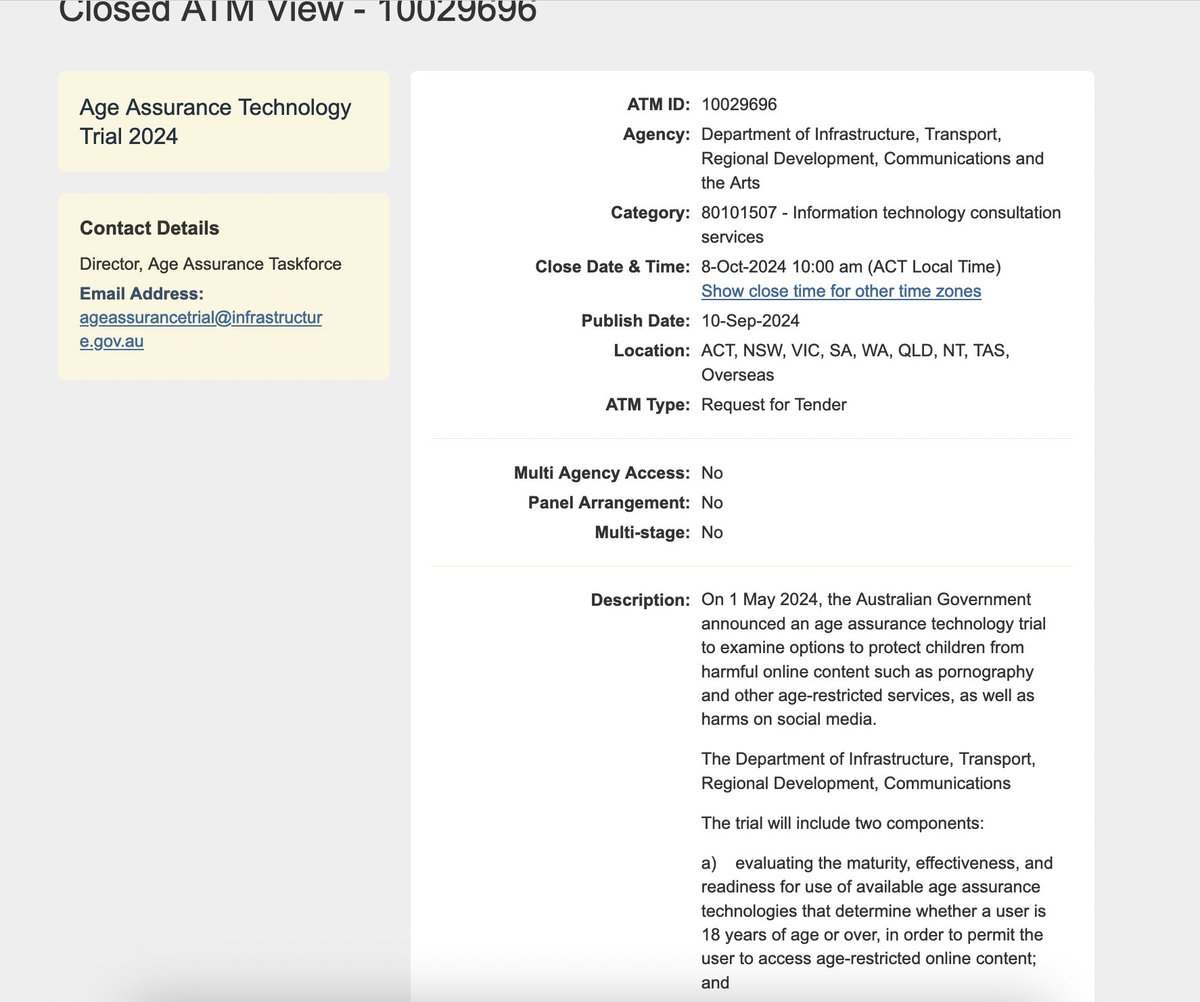Viewport: 1200px width, 1002px height.
Task: Select the 'No' value beside Multi Agency Access
Action: [x=712, y=473]
